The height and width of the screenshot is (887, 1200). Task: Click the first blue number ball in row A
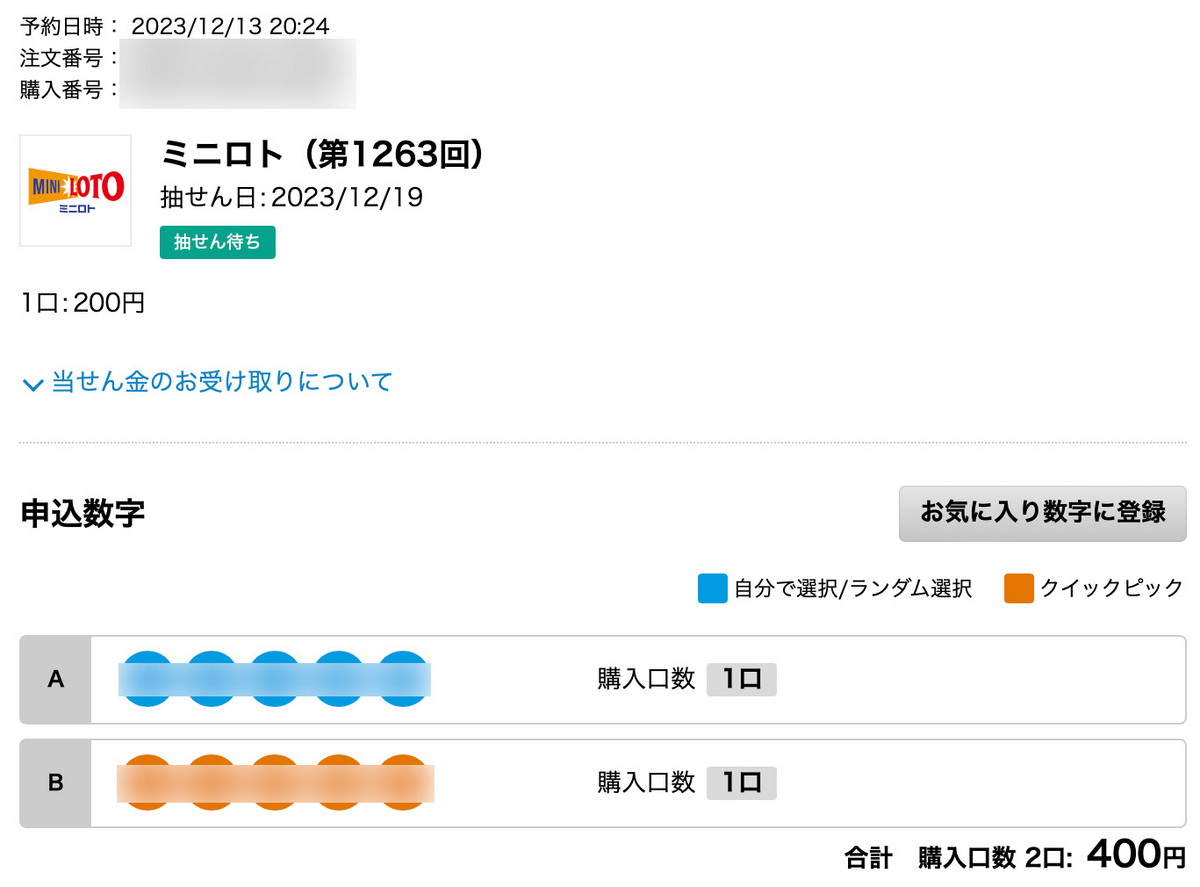[148, 679]
